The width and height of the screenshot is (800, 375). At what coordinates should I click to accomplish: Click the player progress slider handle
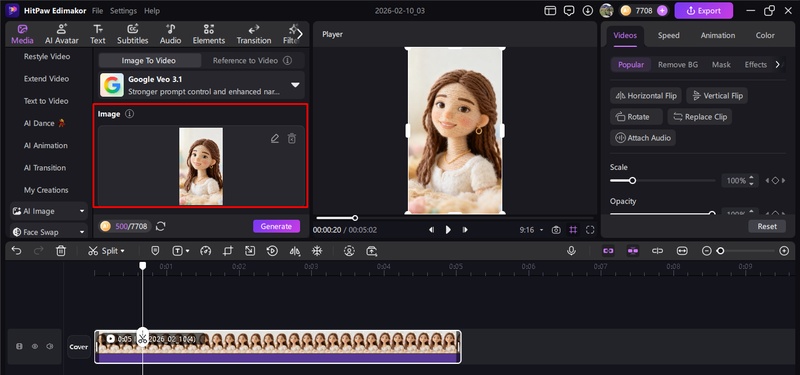355,218
